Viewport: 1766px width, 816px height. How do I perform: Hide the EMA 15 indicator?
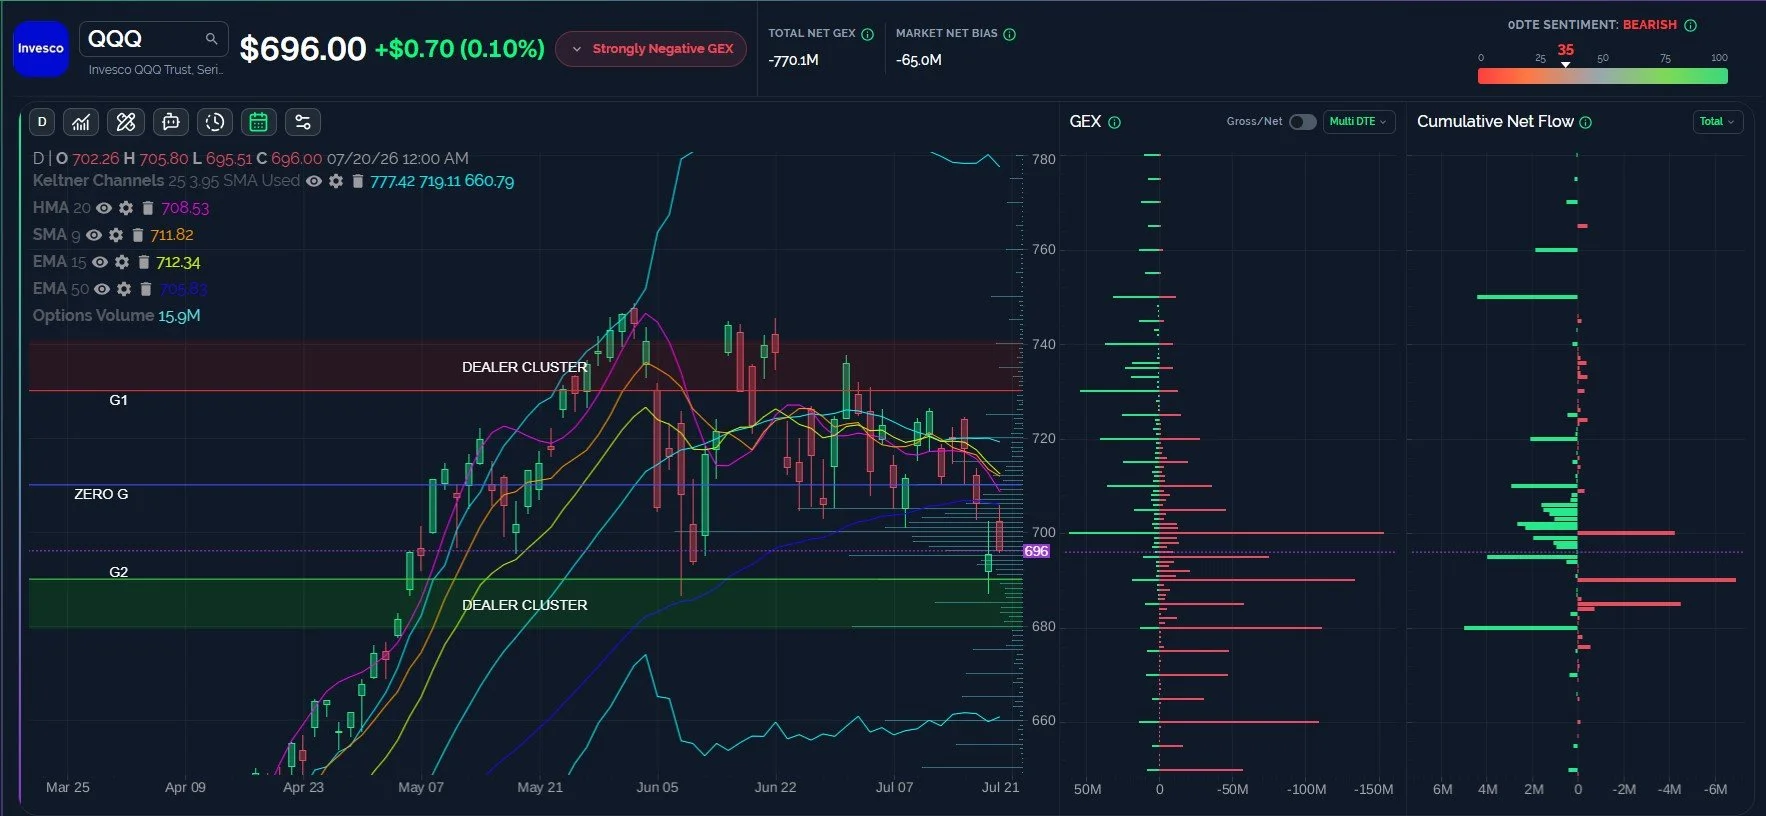[100, 262]
